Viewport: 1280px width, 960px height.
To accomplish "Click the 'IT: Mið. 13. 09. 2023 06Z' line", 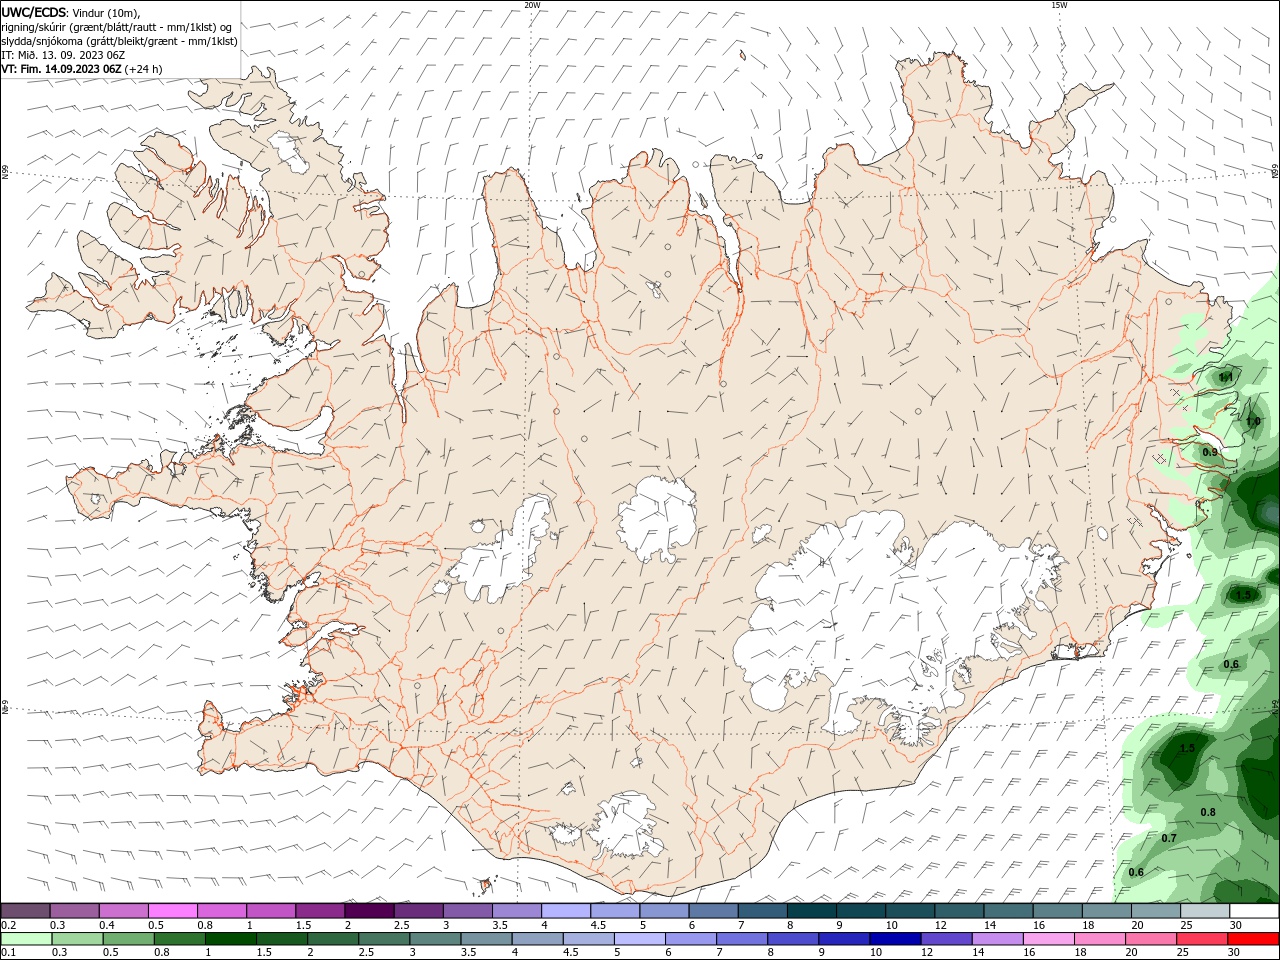I will coord(62,55).
